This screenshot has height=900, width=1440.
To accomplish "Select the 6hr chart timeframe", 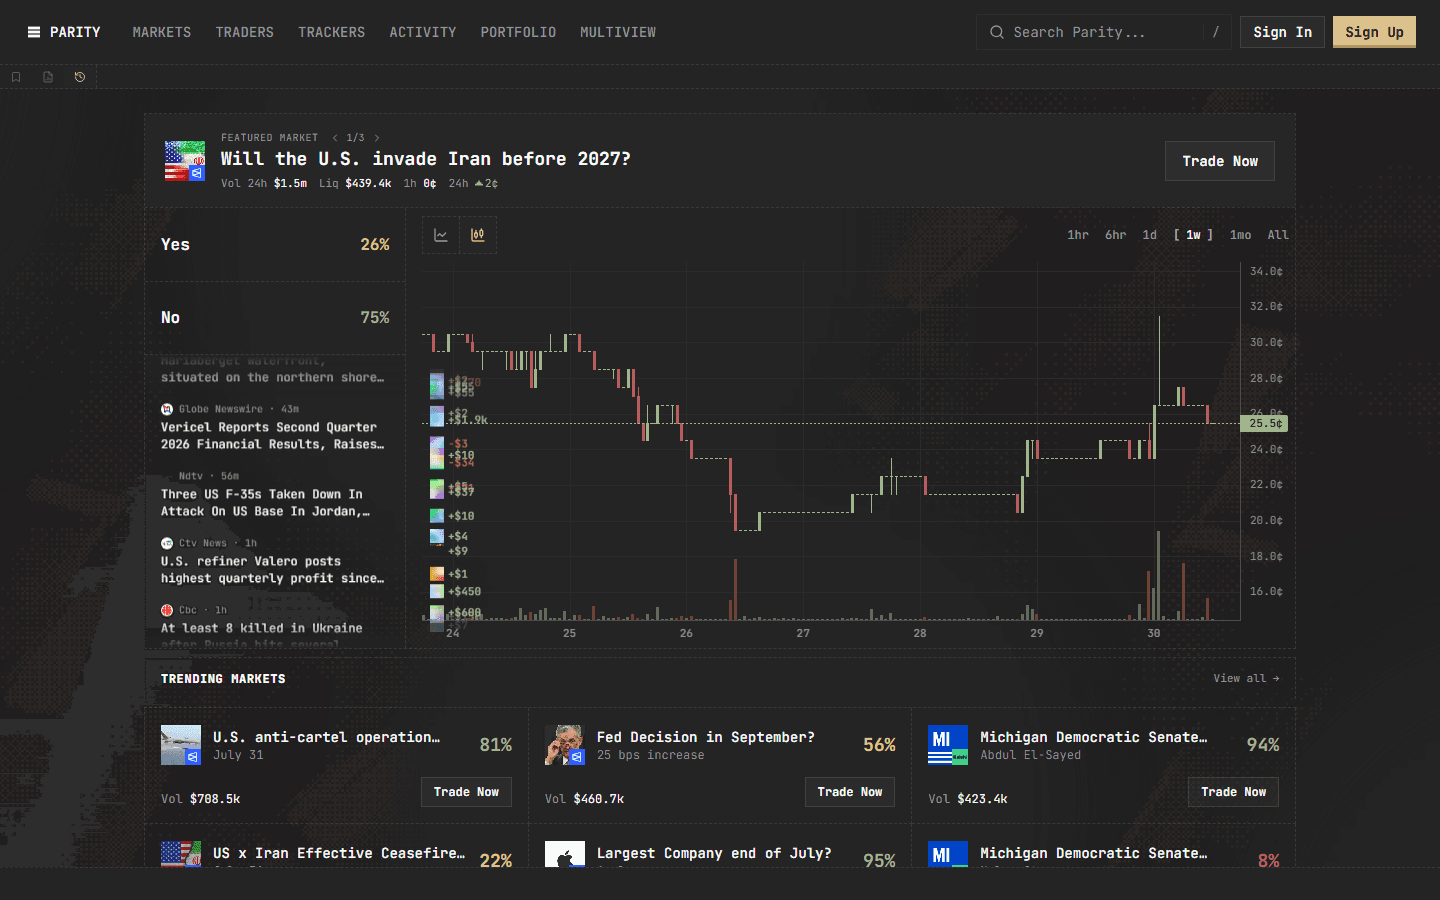I will 1116,235.
